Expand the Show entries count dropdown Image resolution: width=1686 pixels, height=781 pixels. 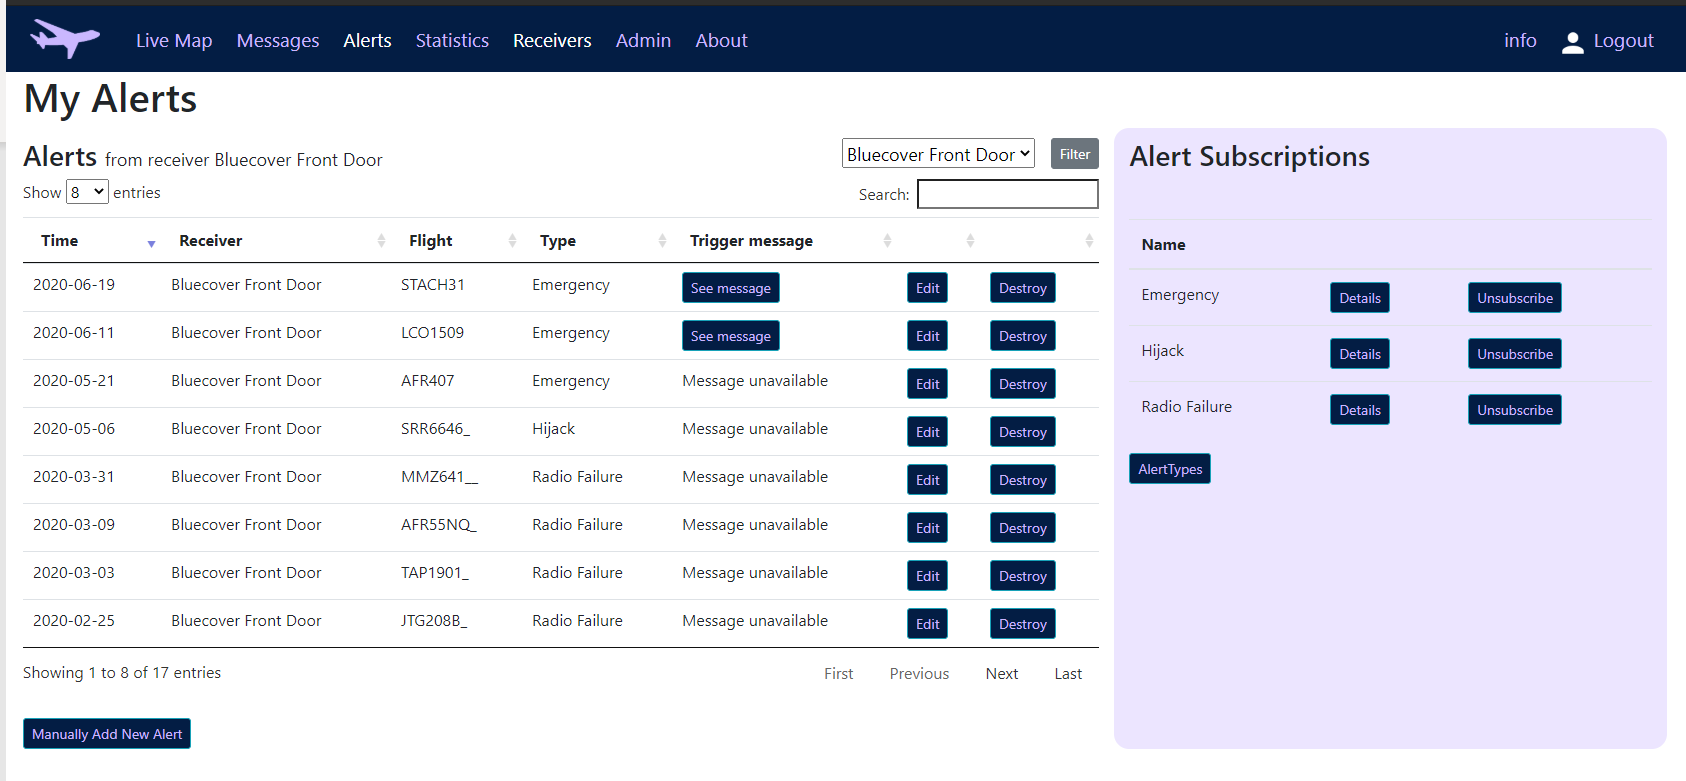tap(87, 192)
